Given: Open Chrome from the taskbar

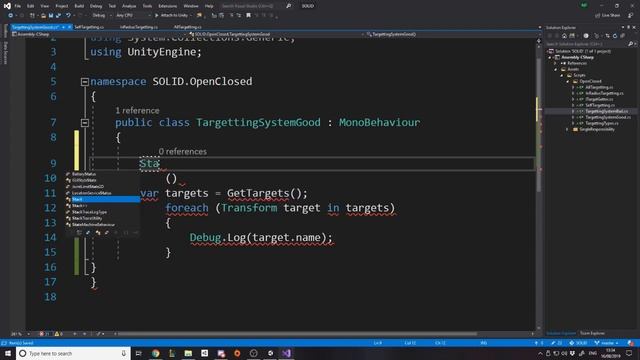Looking at the screenshot, I should [156, 353].
